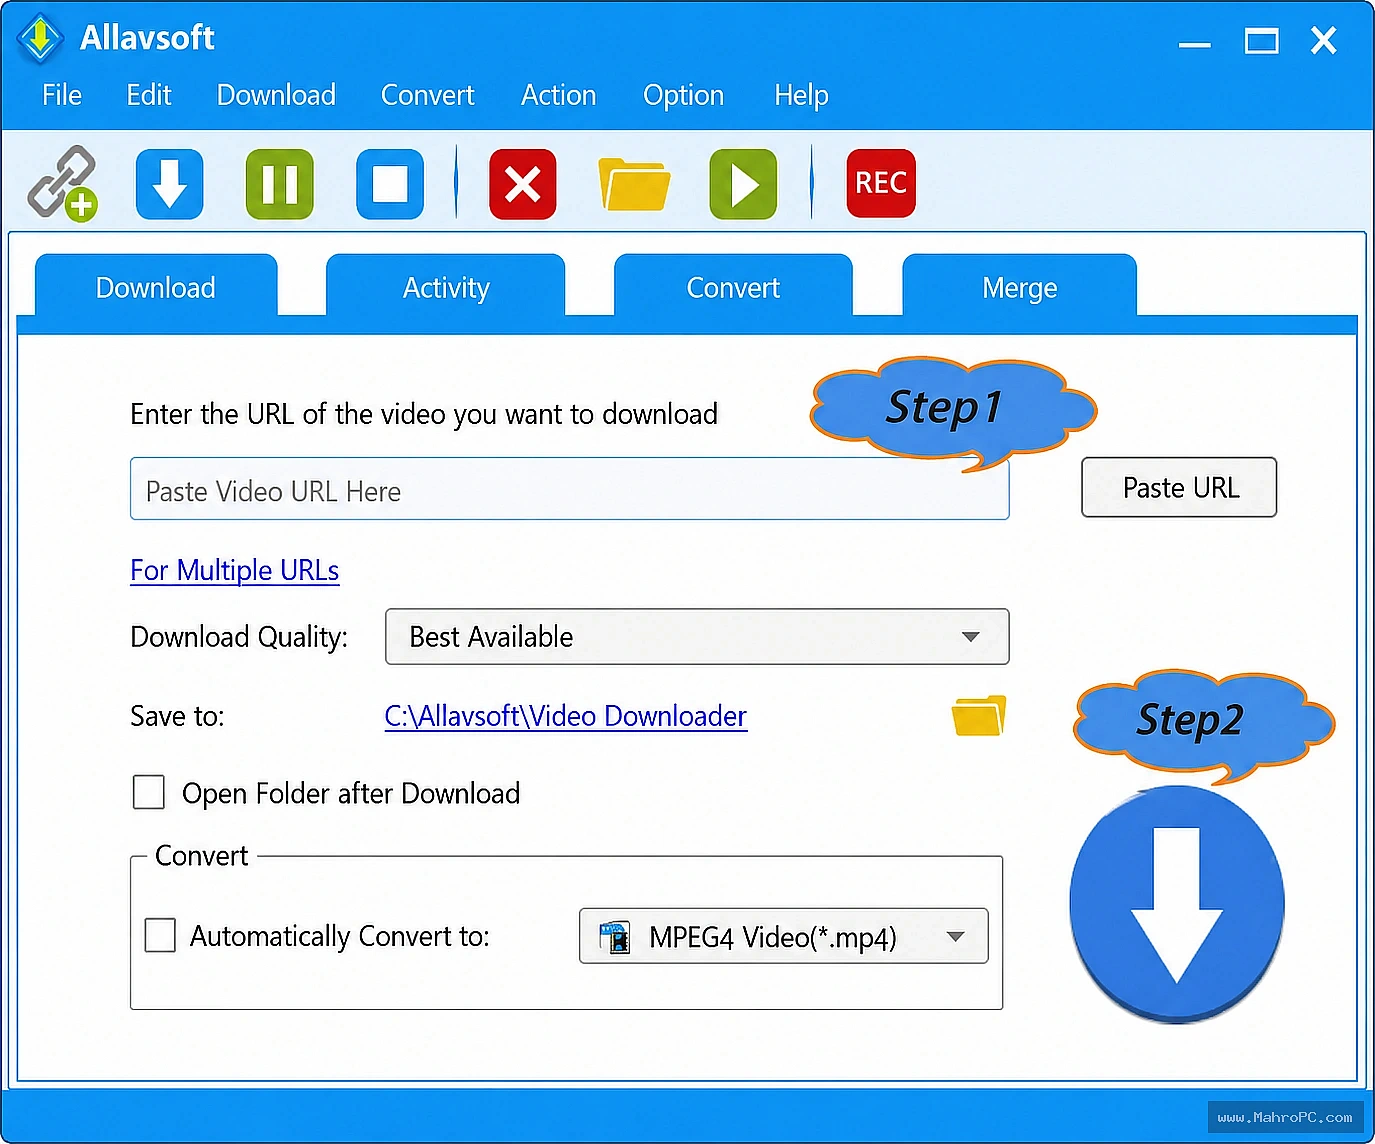Switch to the Convert tab
1375x1144 pixels.
(733, 287)
